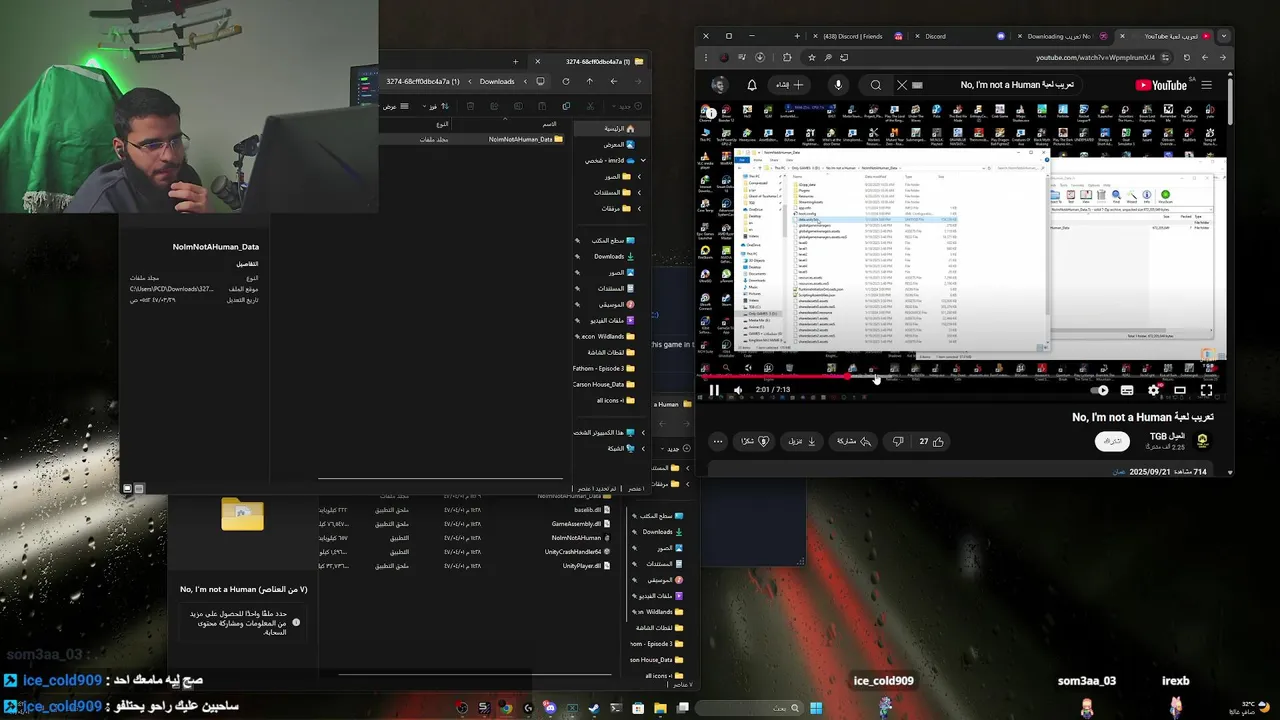The height and width of the screenshot is (720, 1280).
Task: Open the Sort dropdown in Explorer toolbar
Action: coord(435,106)
